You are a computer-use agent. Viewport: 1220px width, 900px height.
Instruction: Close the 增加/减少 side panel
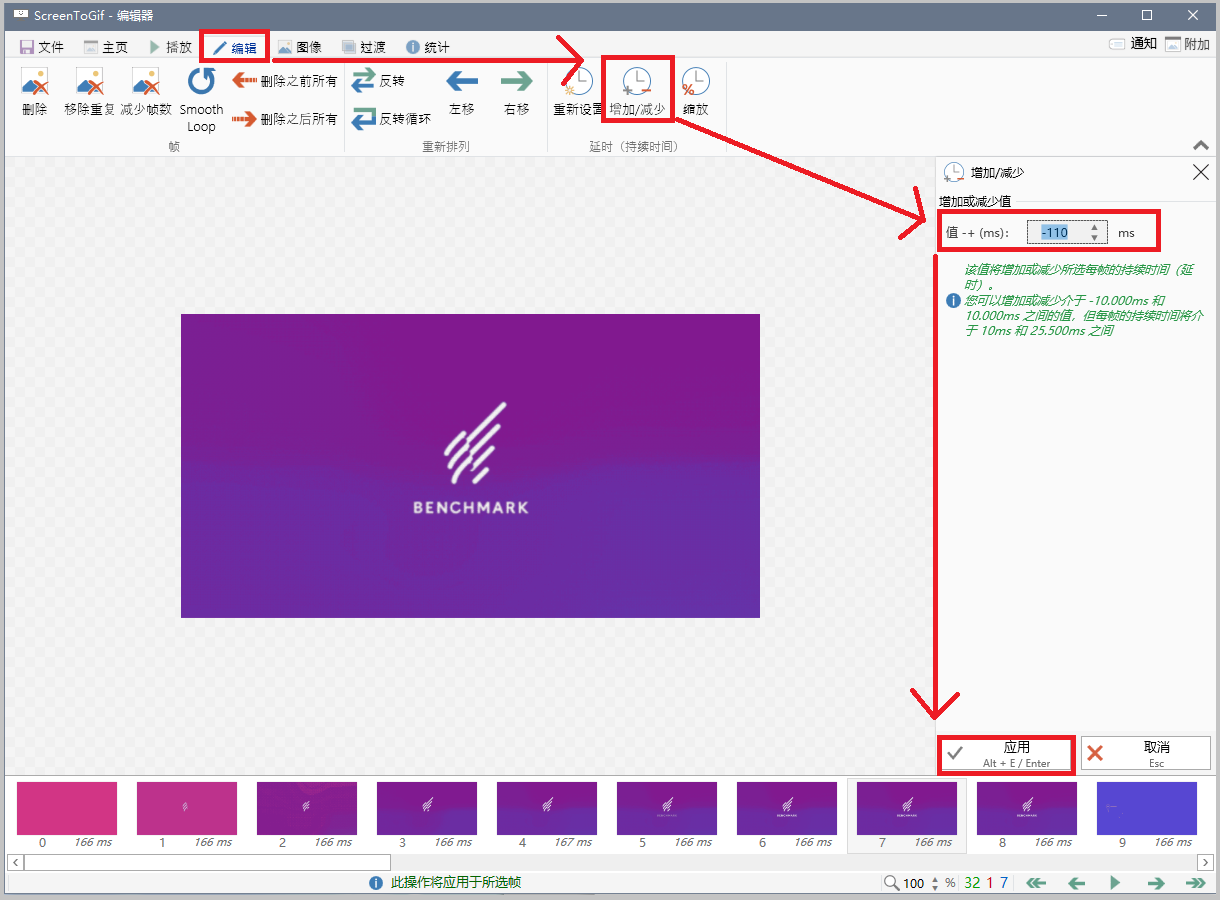pos(1201,172)
